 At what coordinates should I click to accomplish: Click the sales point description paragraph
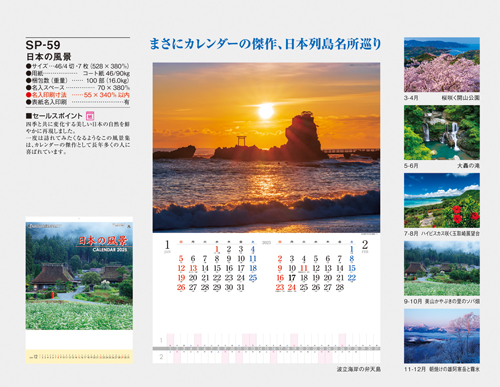tap(78, 138)
